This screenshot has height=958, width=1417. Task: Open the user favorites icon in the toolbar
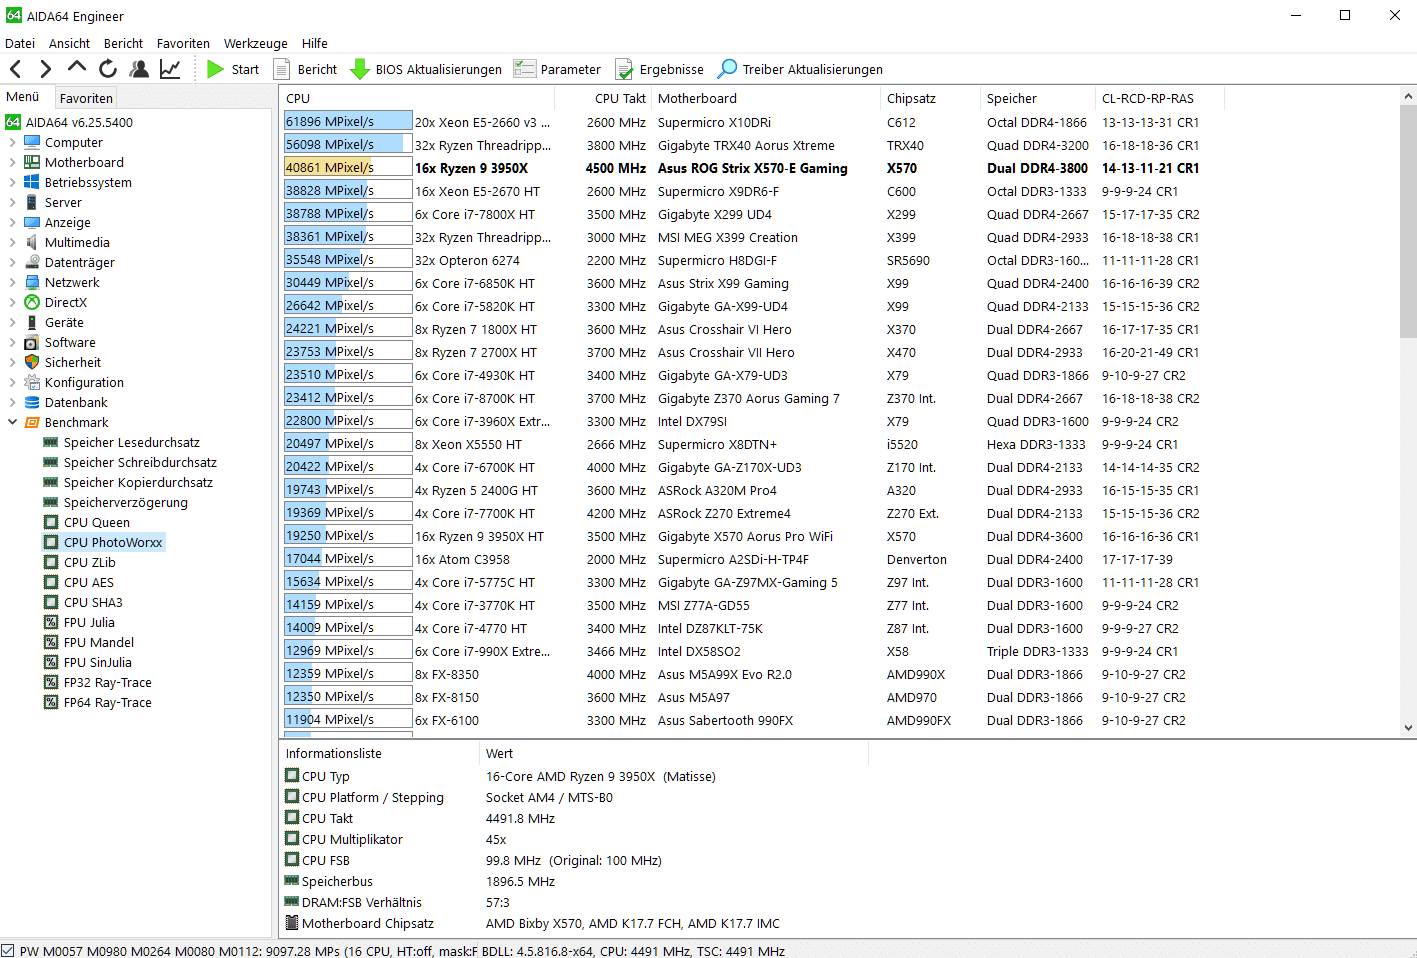pyautogui.click(x=139, y=69)
